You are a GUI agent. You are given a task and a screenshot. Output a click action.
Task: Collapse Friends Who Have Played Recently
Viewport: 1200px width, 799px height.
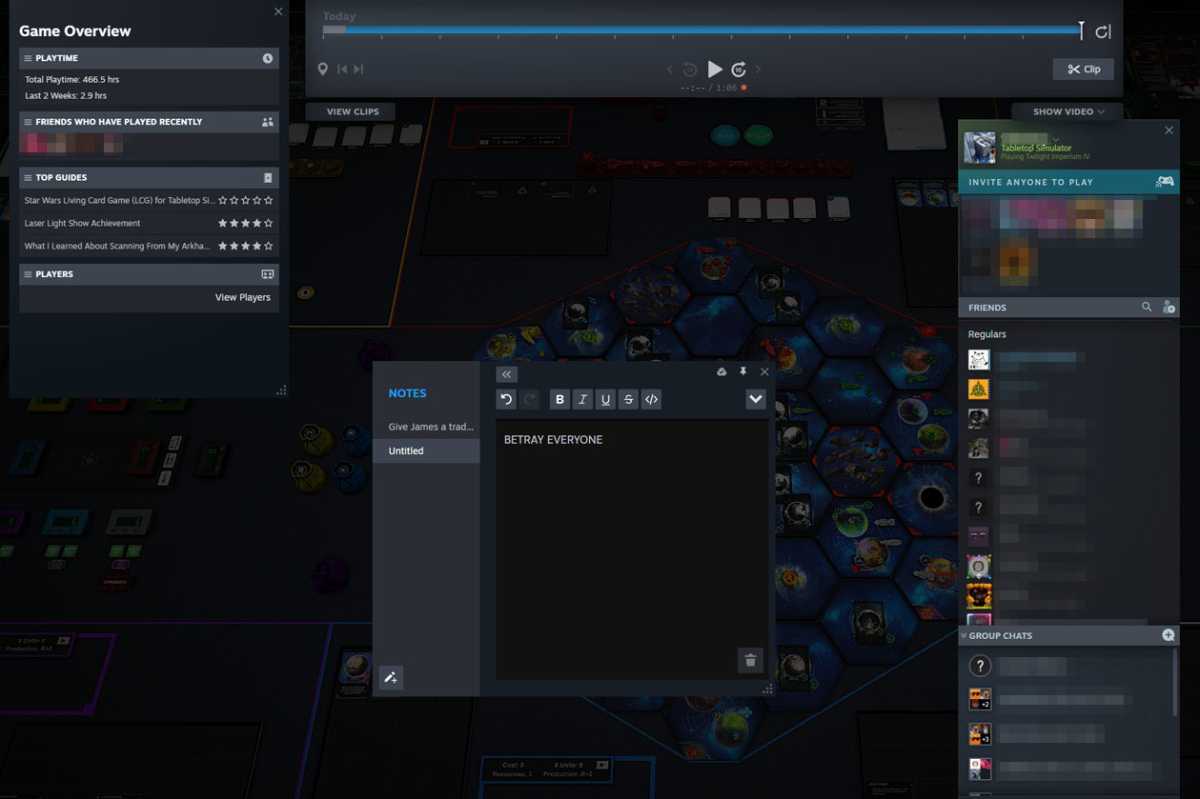pos(149,122)
